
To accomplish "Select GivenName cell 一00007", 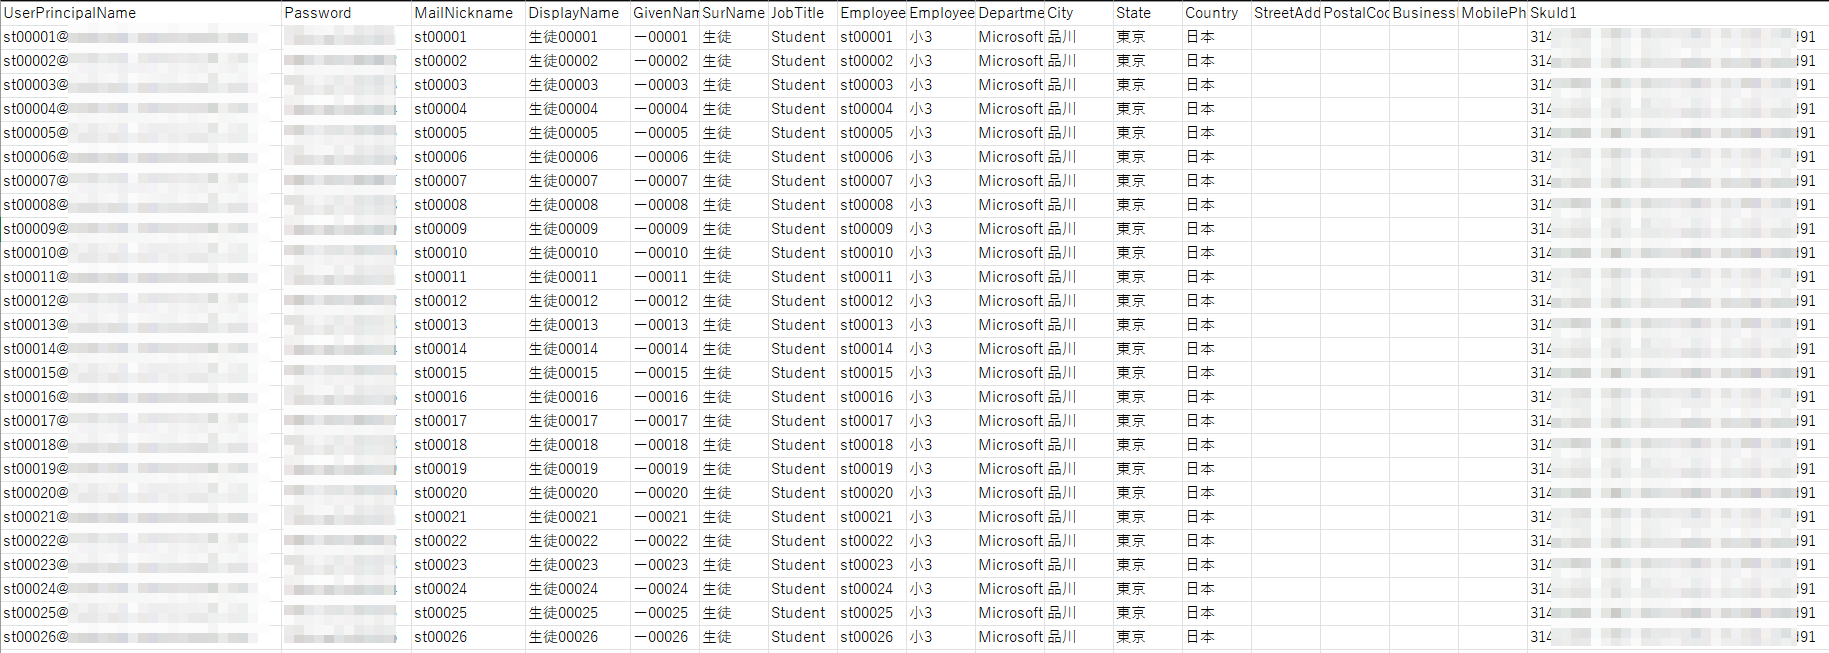I will 665,181.
